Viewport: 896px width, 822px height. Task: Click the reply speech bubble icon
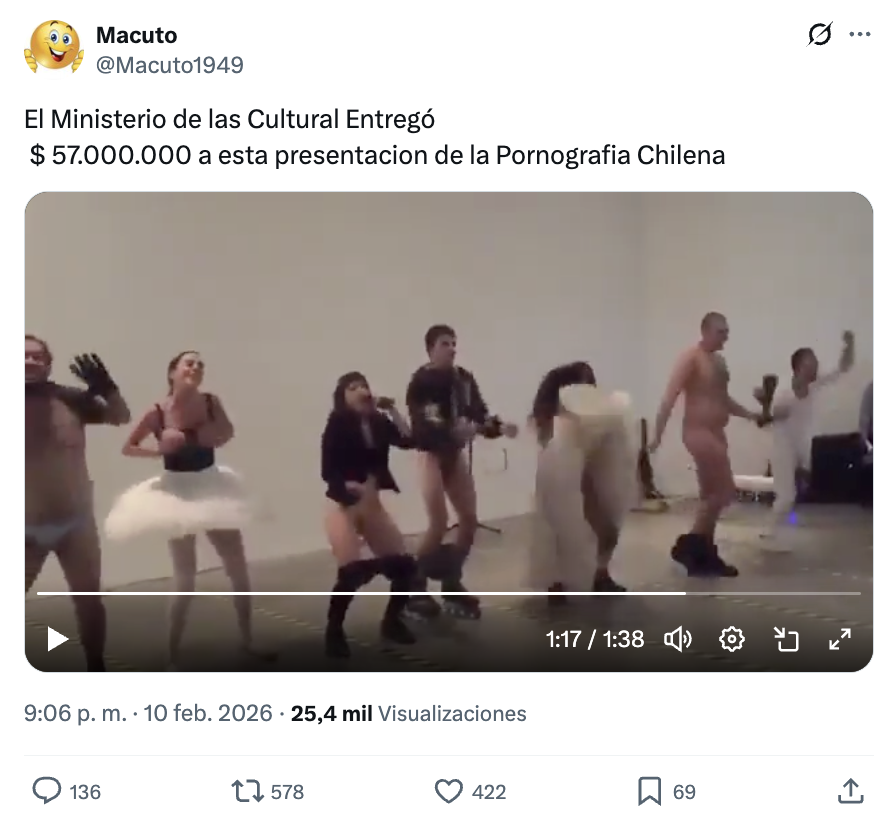46,791
